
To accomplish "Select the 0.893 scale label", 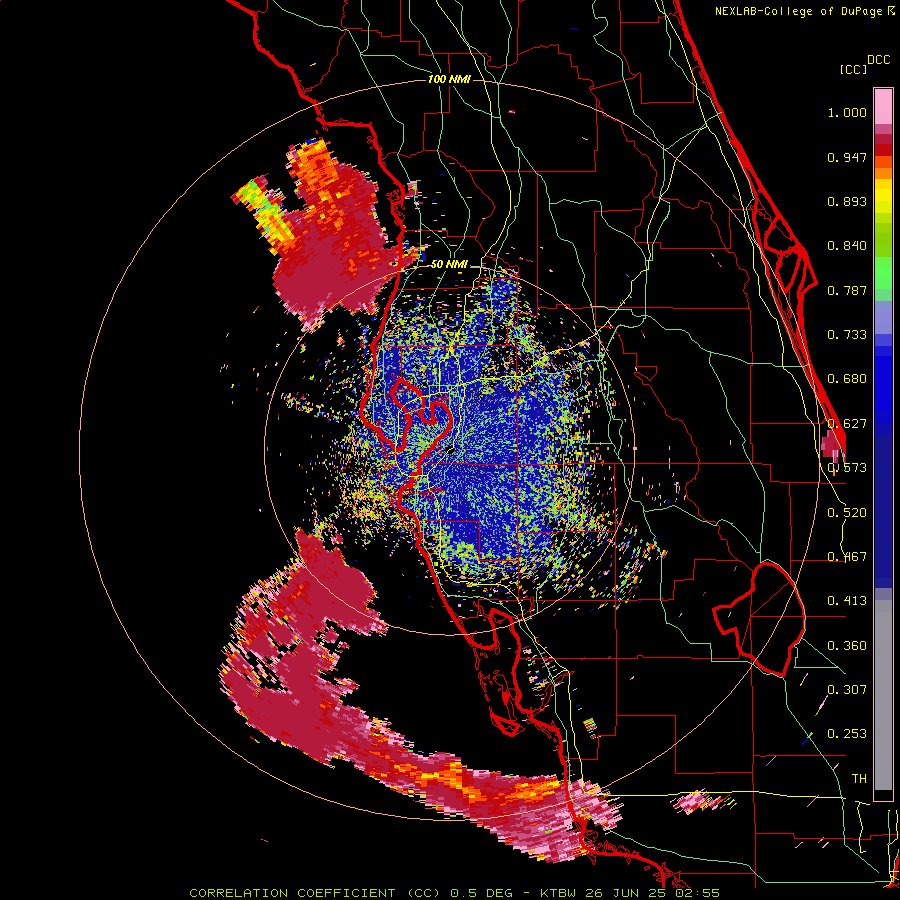I will (x=847, y=201).
